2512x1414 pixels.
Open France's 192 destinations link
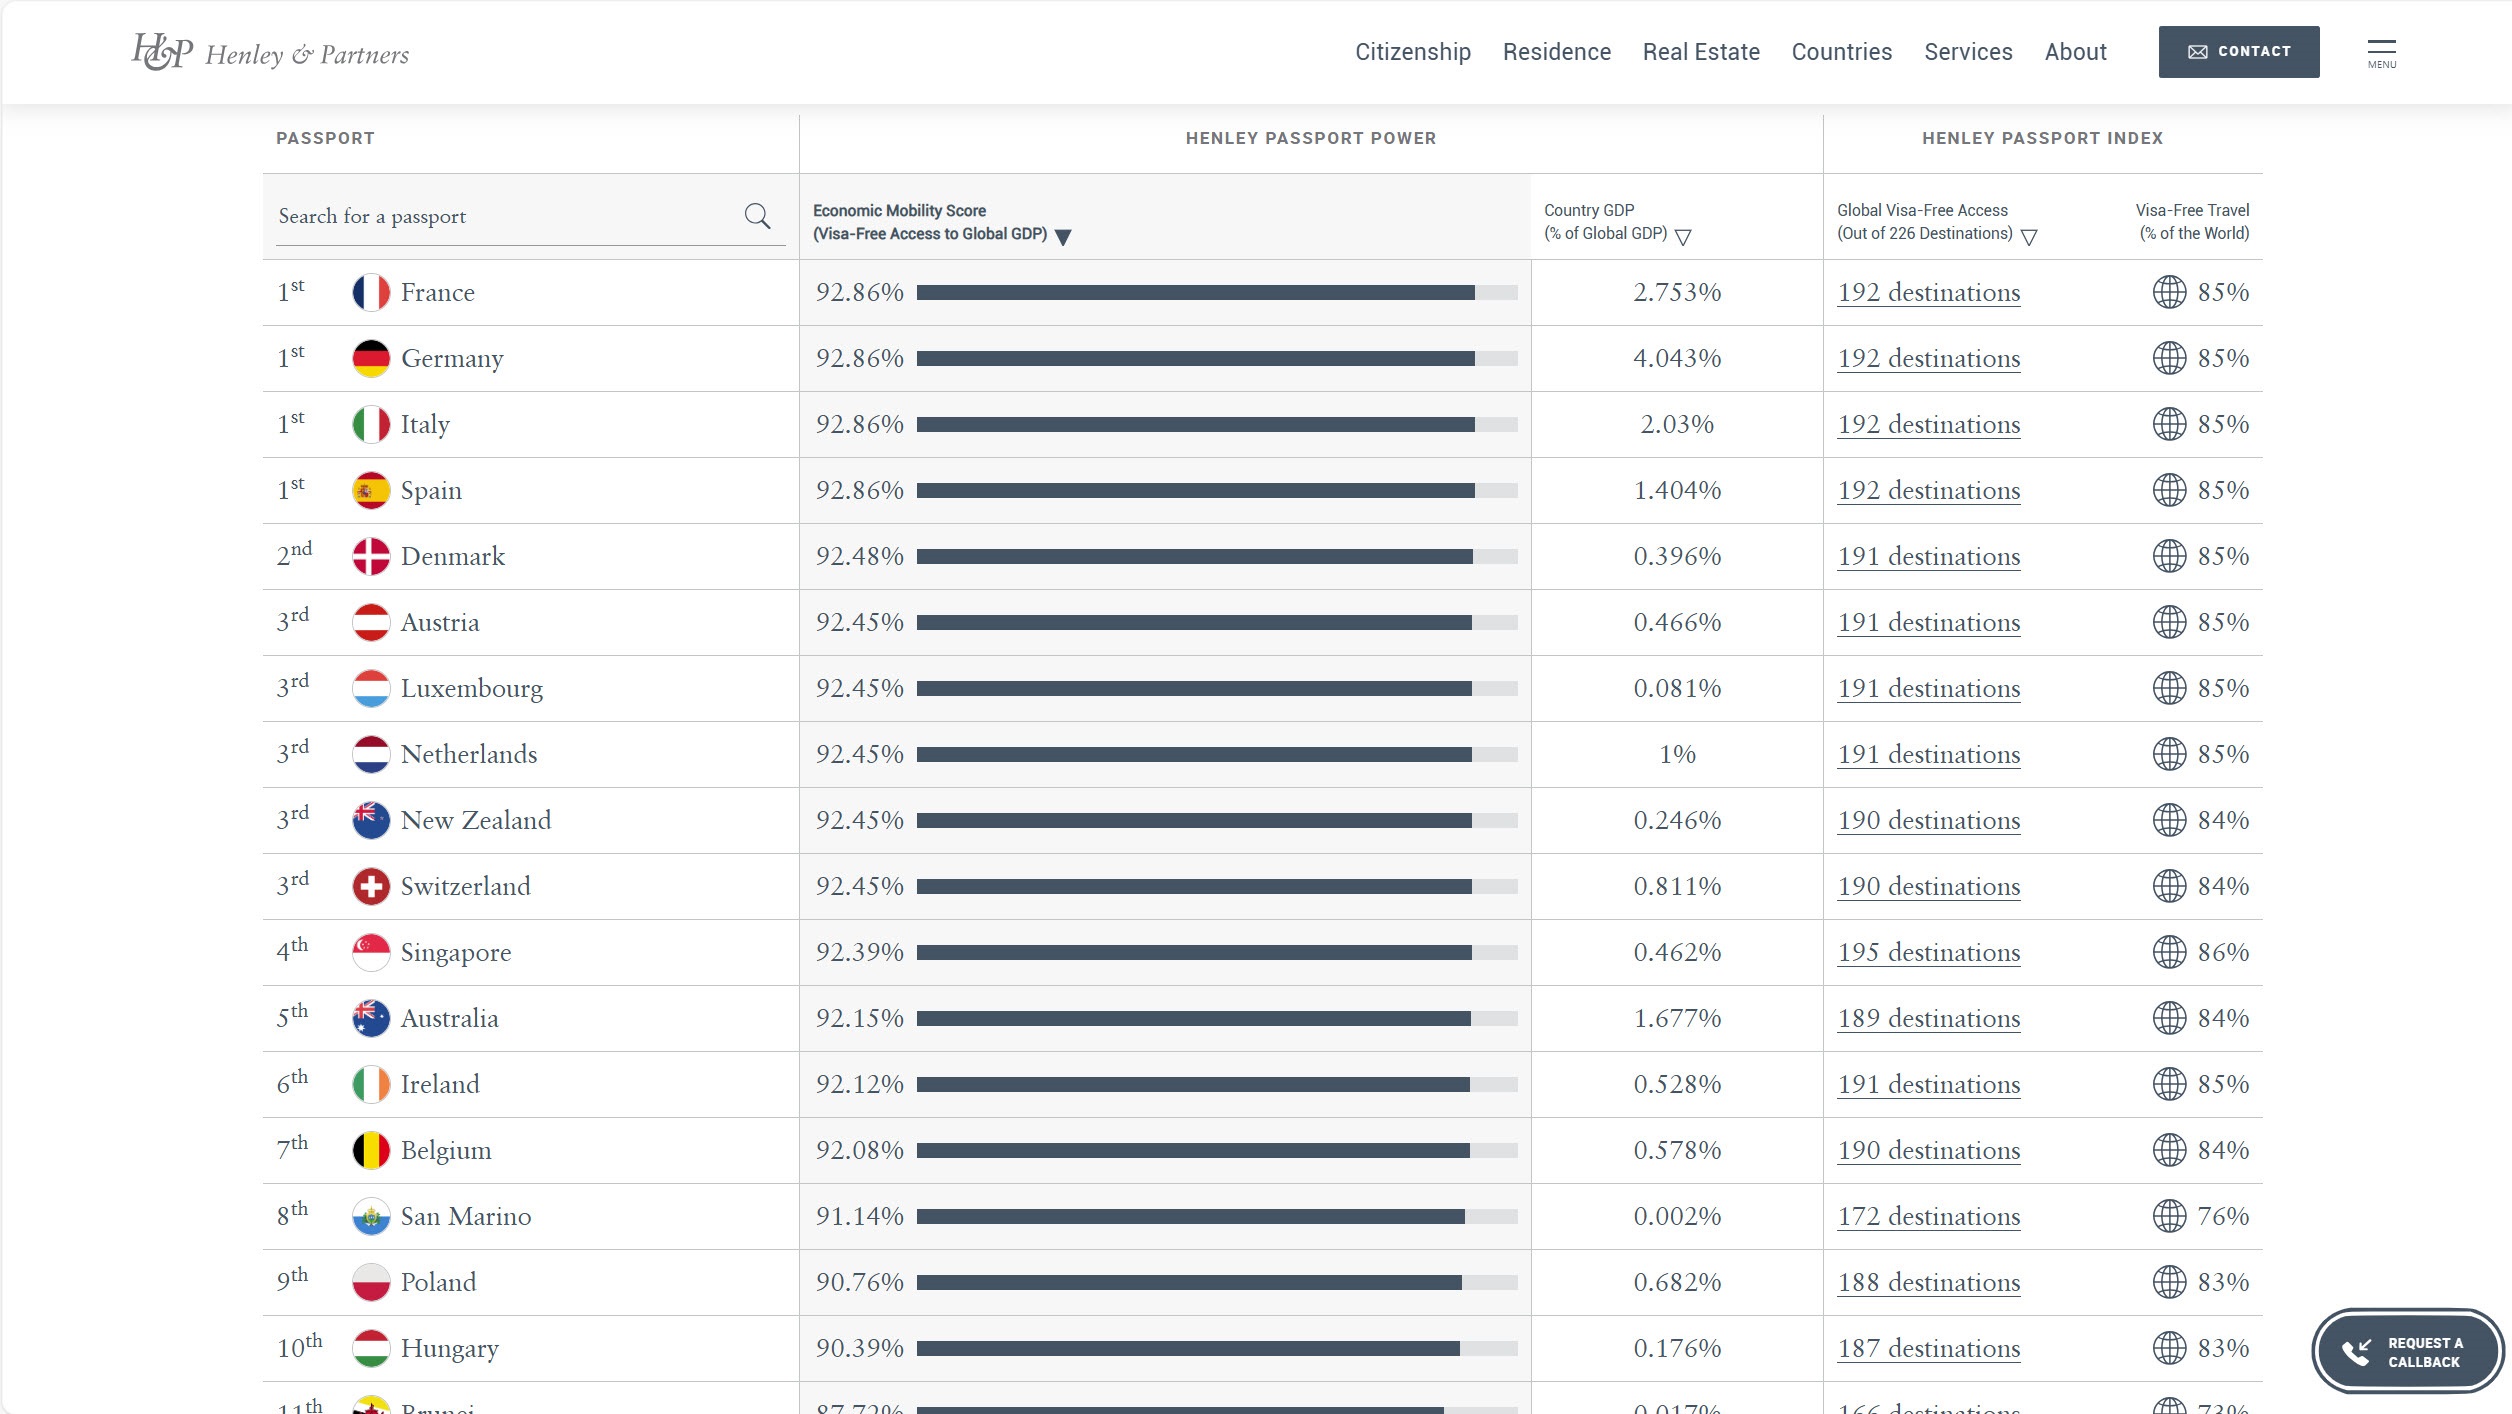click(1928, 293)
